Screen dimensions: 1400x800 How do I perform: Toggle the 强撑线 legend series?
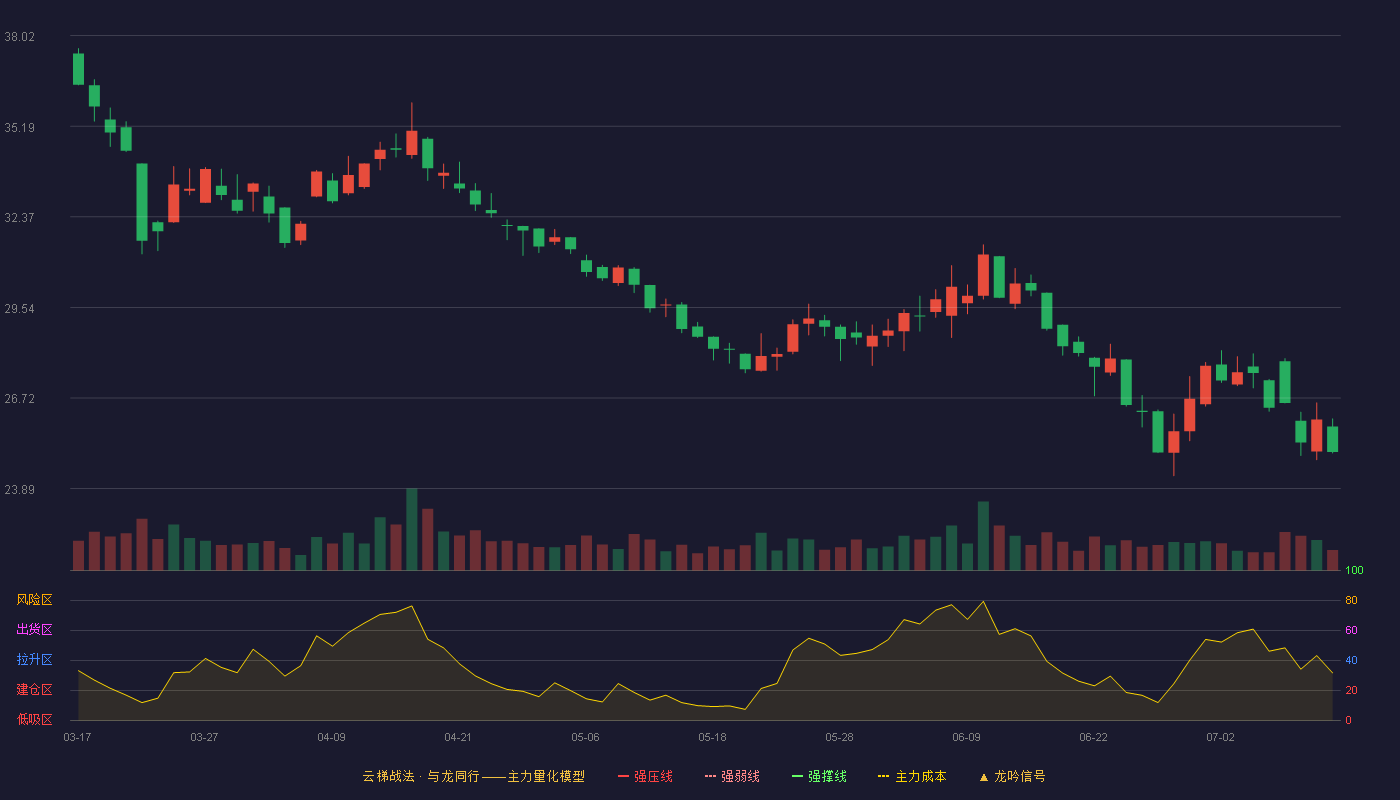[819, 776]
